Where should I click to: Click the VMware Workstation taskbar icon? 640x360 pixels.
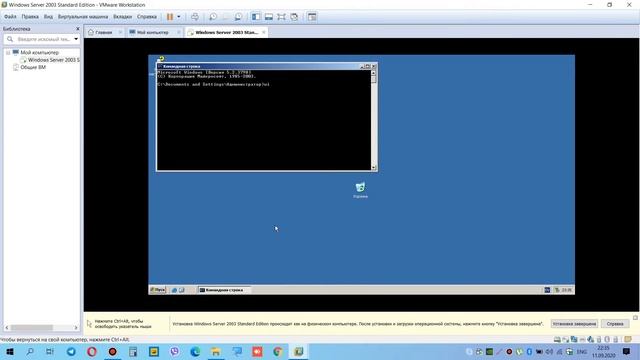(299, 351)
